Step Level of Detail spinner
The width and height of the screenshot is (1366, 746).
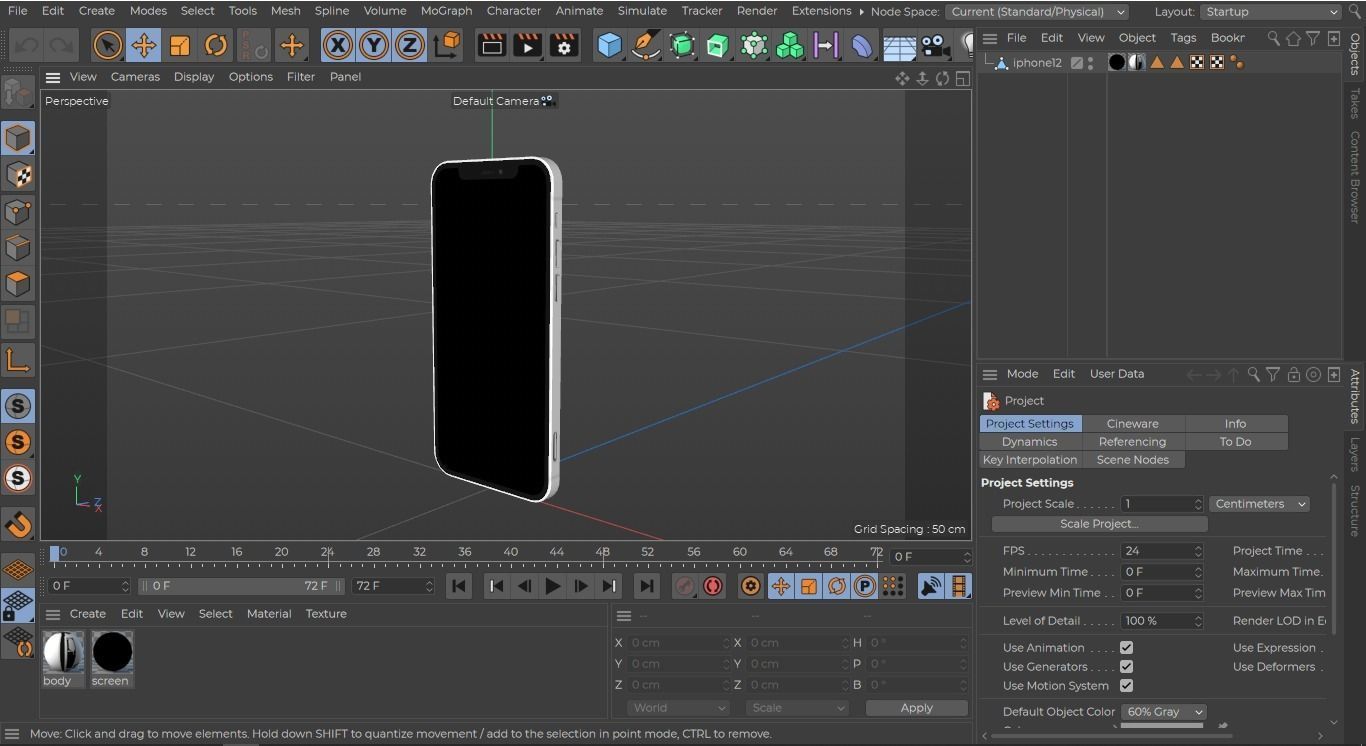(x=1198, y=621)
